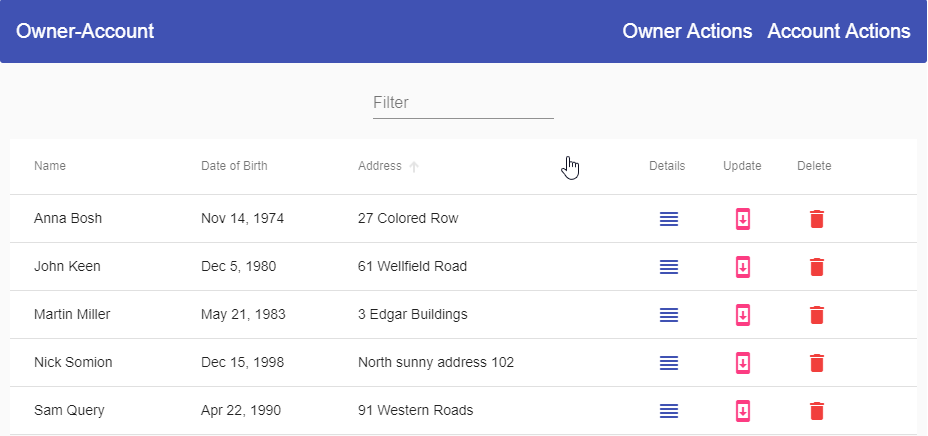Click the Owner-Account title link
This screenshot has height=436, width=928.
[x=85, y=31]
